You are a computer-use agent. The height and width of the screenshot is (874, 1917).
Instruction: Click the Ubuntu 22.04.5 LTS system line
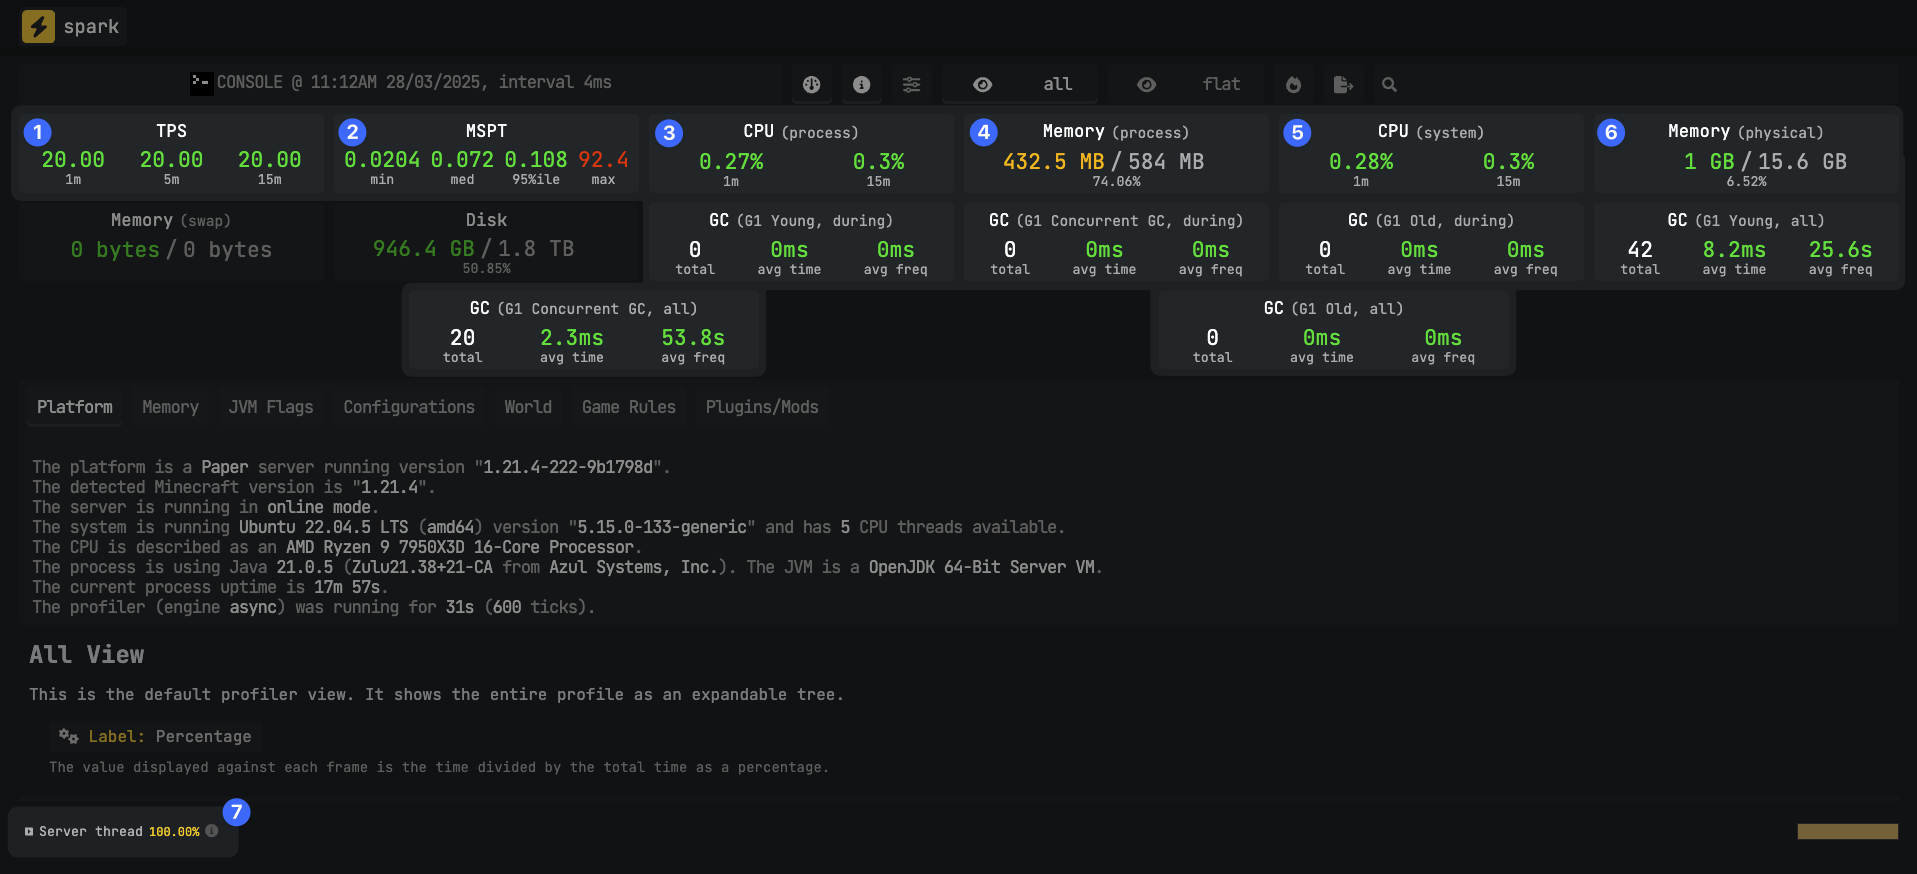point(548,527)
